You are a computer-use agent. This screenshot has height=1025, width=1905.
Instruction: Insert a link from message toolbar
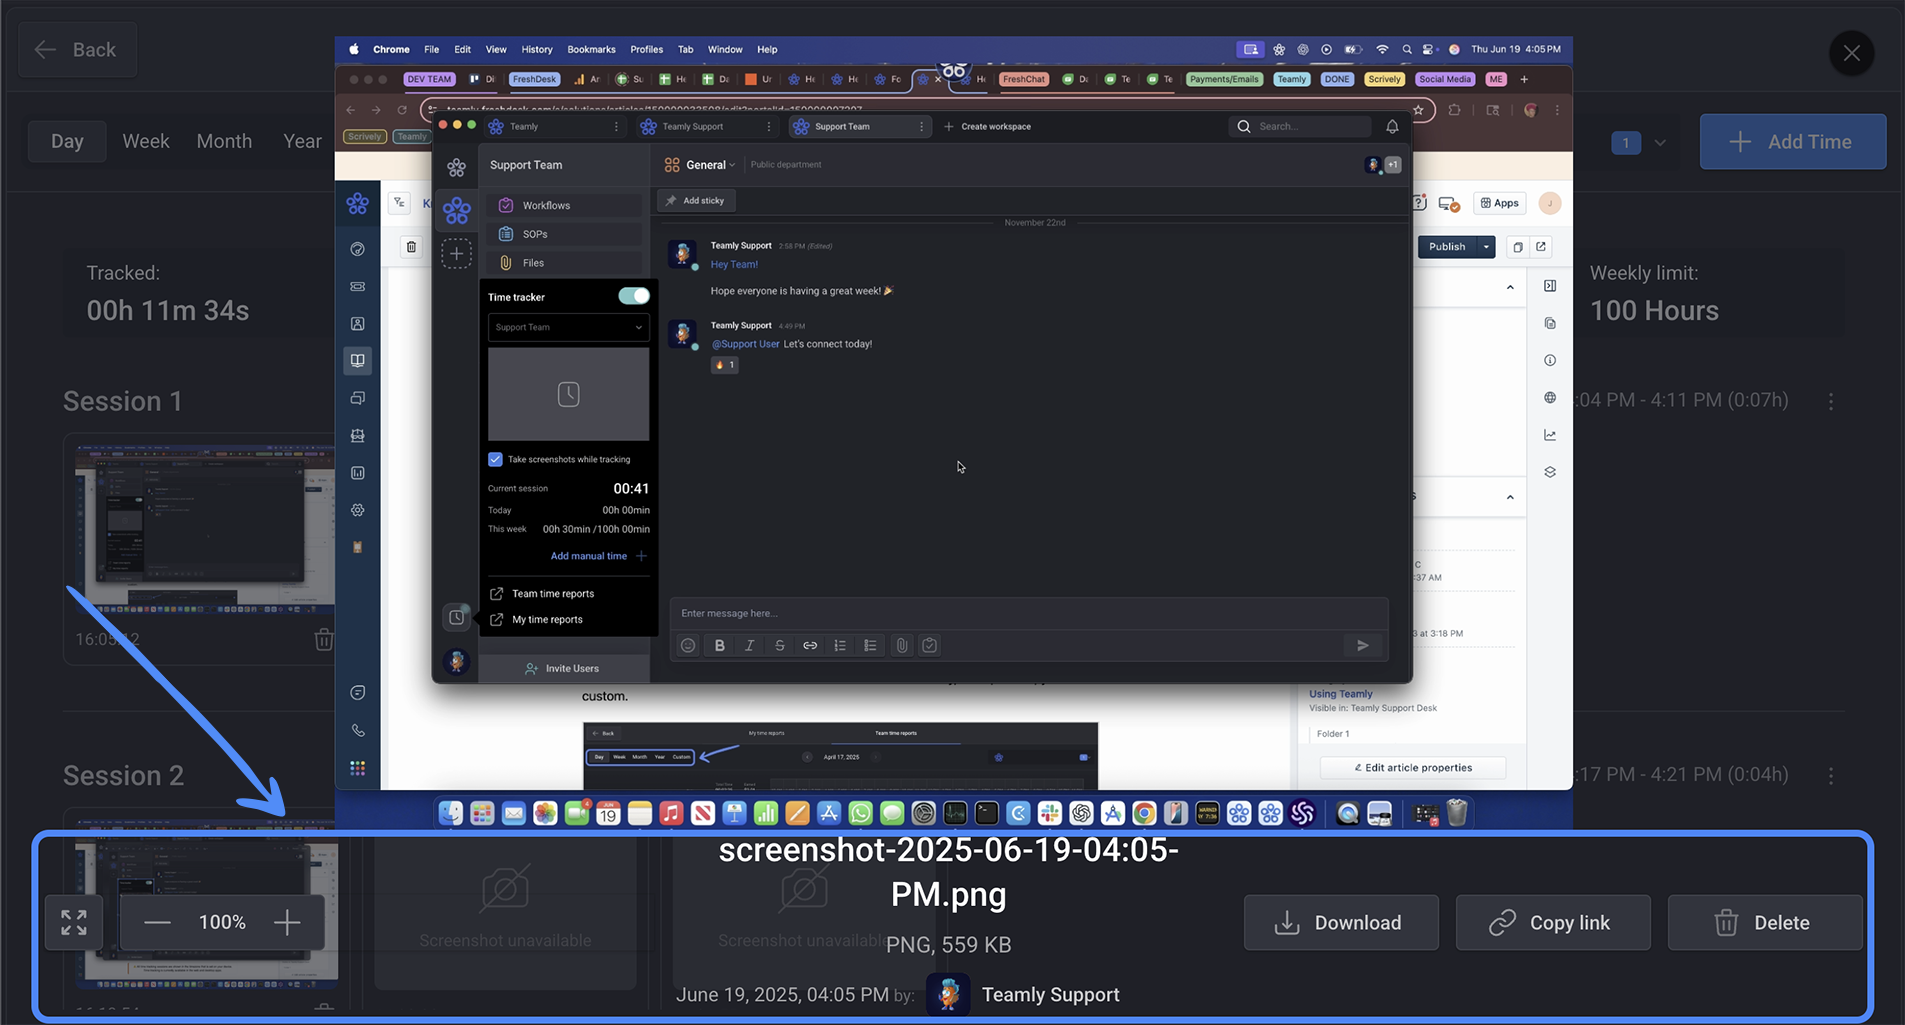click(x=810, y=646)
